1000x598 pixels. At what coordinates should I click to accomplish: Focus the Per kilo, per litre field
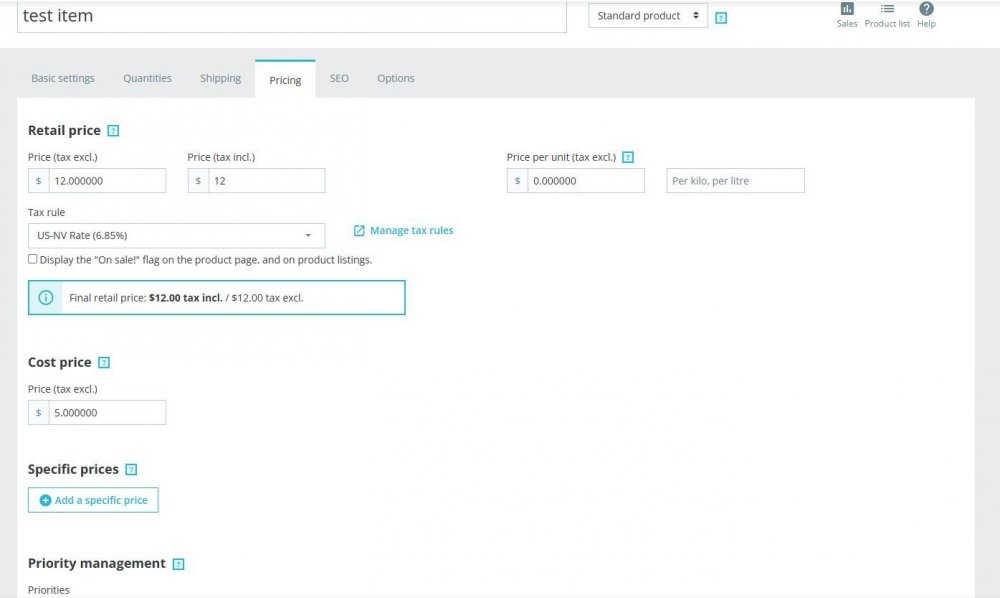(735, 181)
